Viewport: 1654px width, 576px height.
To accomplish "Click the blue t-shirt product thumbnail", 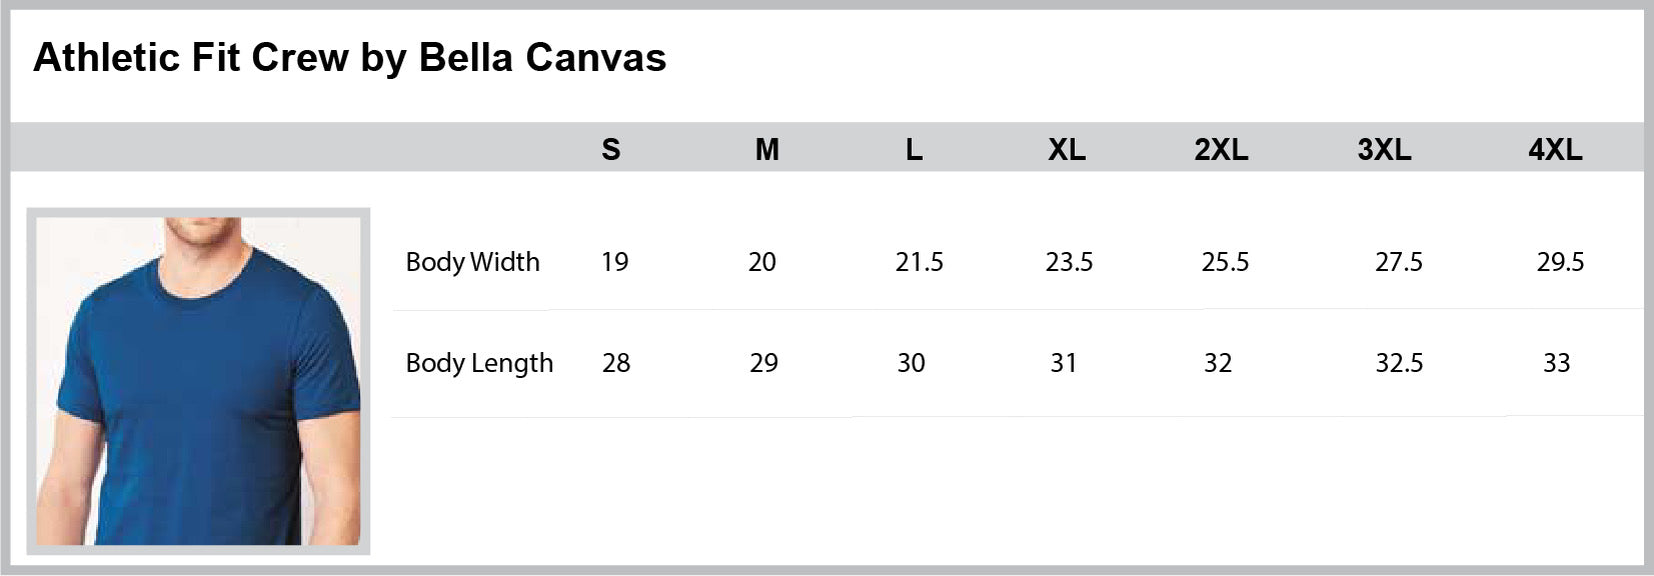I will coord(198,380).
